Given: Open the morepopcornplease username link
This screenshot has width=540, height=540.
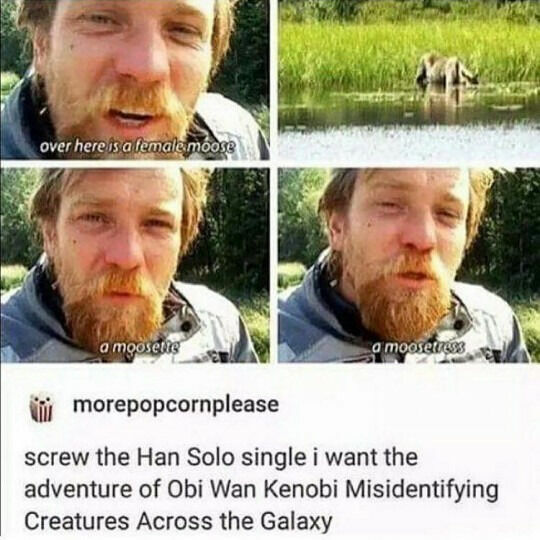Looking at the screenshot, I should point(176,406).
